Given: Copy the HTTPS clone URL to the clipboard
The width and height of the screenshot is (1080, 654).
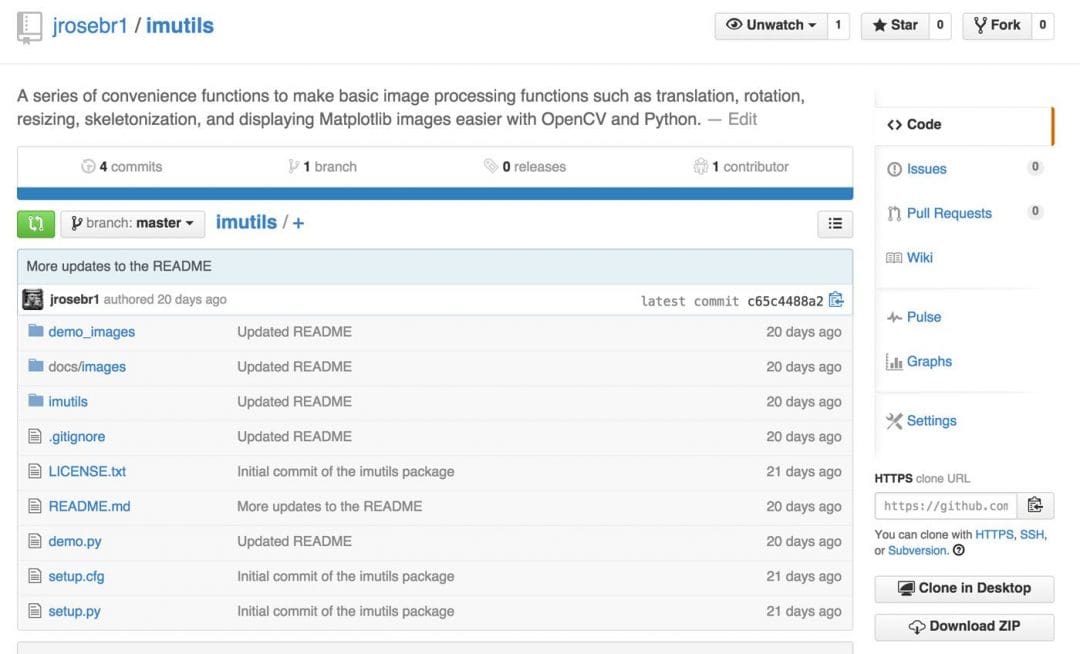Looking at the screenshot, I should tap(1035, 505).
